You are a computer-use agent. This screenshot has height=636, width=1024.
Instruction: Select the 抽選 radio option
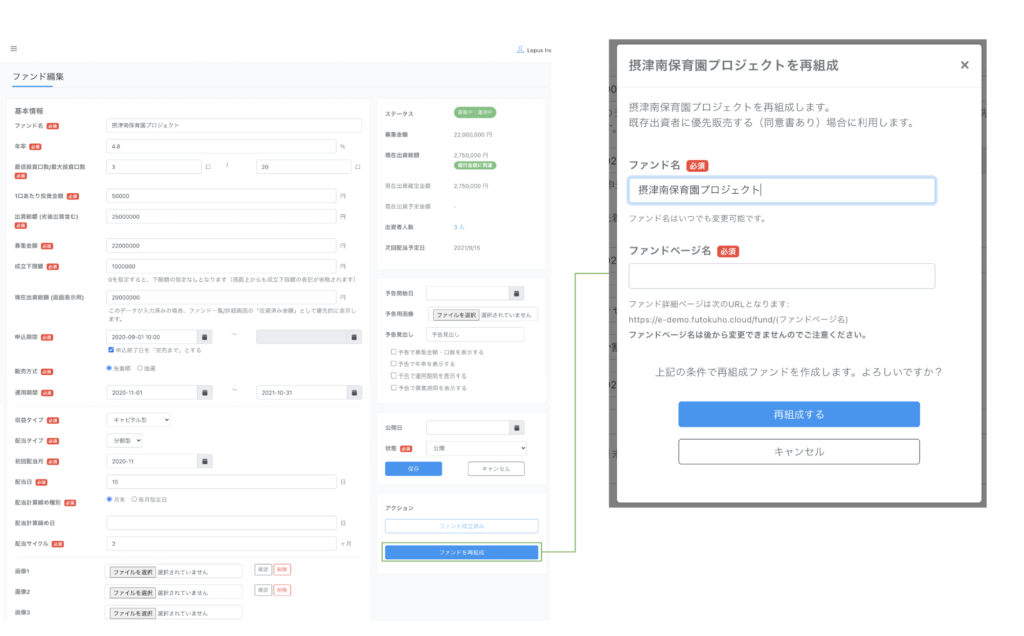(140, 369)
